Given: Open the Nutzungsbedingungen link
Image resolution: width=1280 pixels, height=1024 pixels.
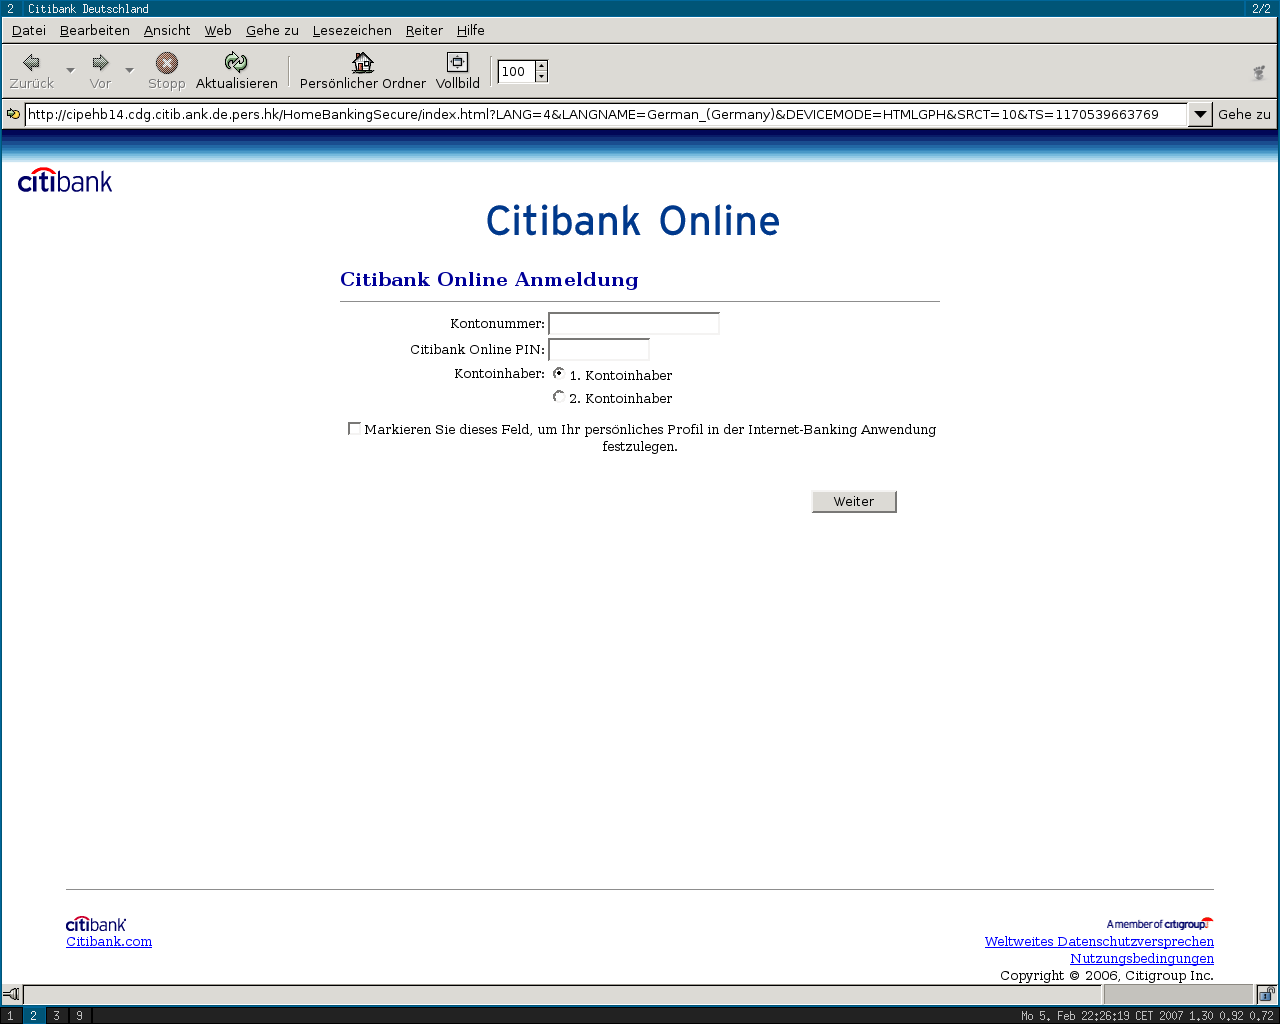Looking at the screenshot, I should point(1142,958).
